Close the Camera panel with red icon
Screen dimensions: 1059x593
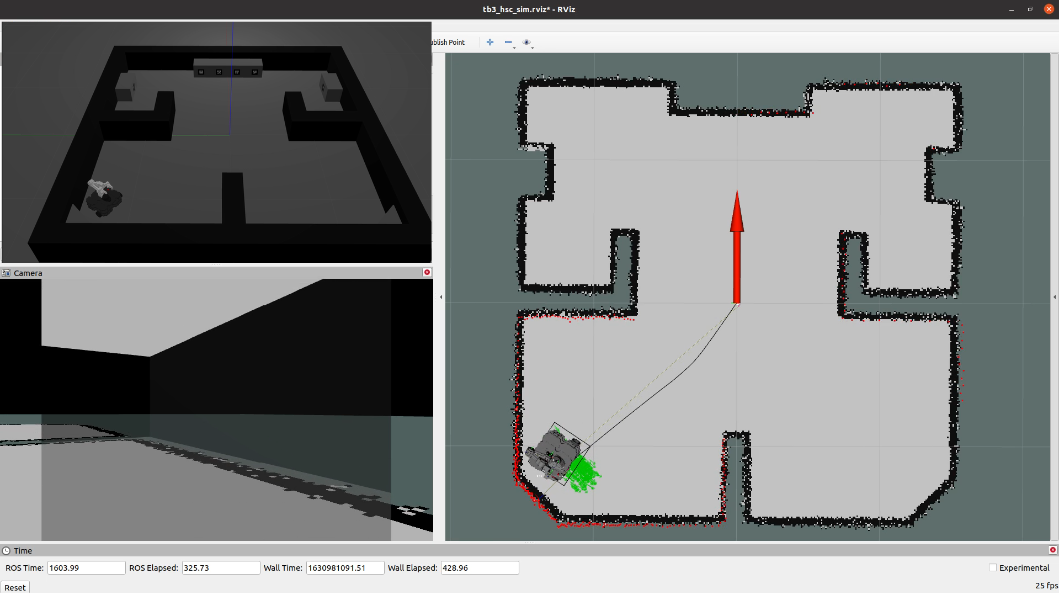tap(427, 272)
